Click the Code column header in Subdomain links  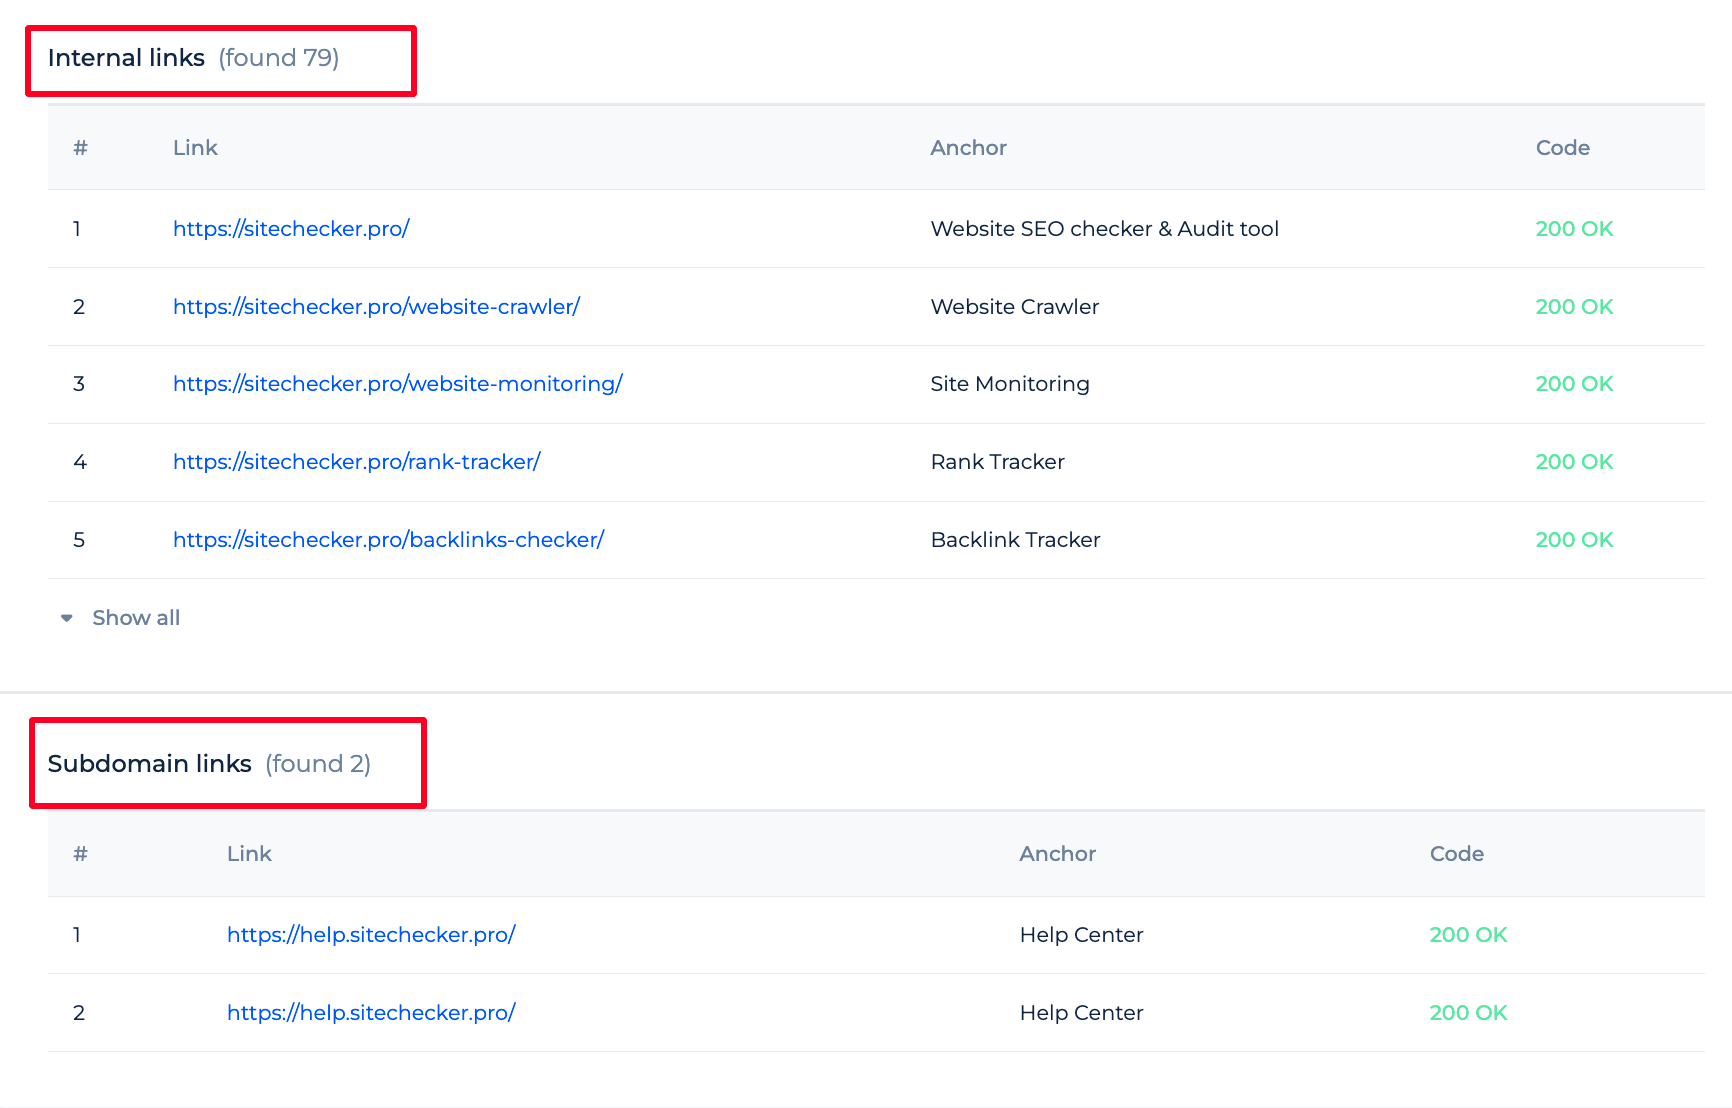(x=1457, y=854)
